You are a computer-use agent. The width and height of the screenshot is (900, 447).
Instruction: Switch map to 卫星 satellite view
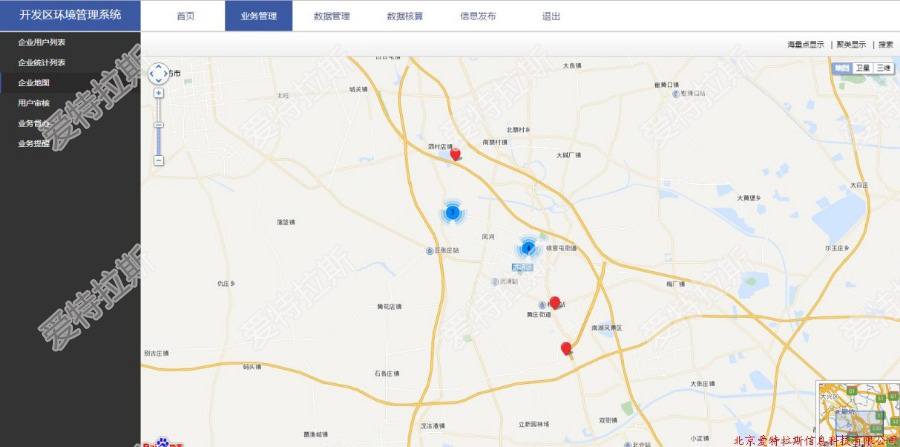(x=862, y=67)
